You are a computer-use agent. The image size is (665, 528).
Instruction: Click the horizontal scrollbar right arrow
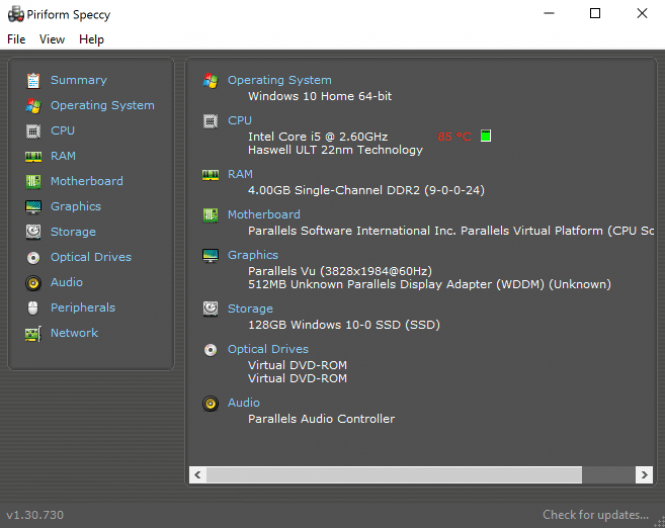[x=644, y=475]
